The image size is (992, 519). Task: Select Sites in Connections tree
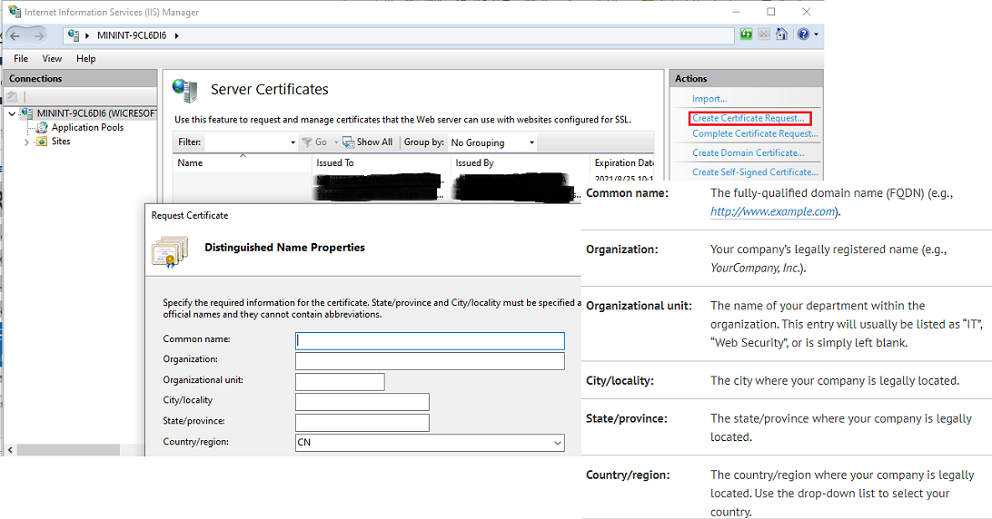pos(61,141)
